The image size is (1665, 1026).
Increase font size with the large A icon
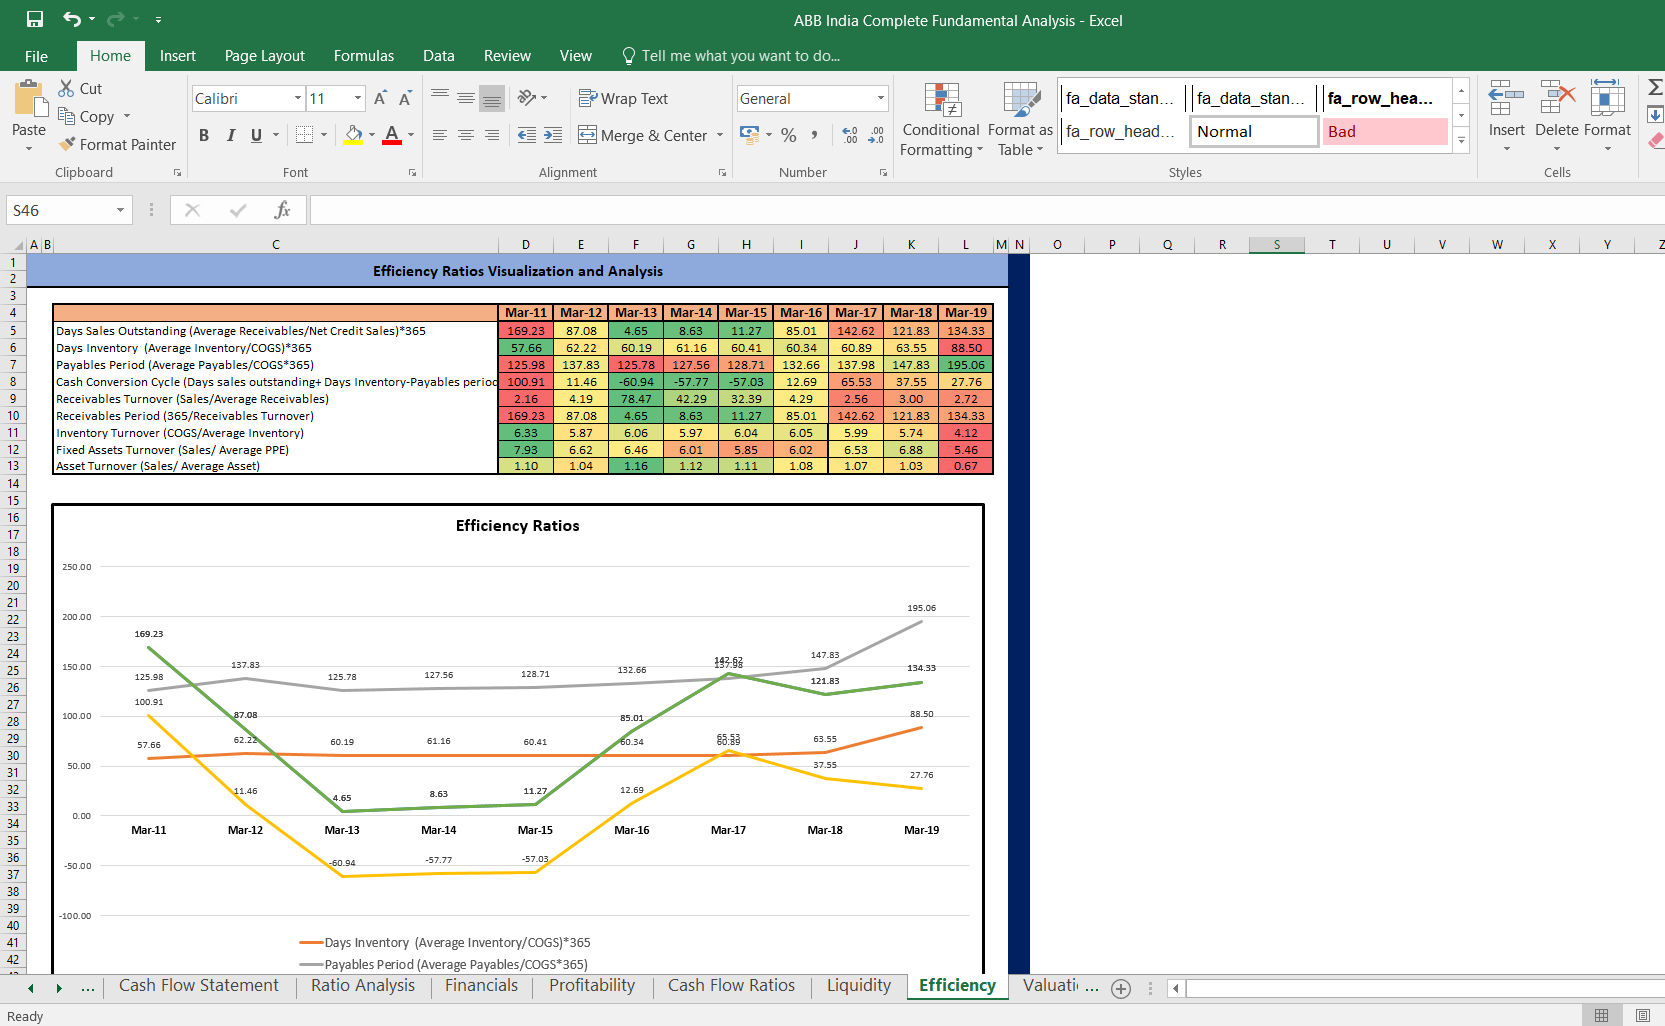tap(380, 98)
